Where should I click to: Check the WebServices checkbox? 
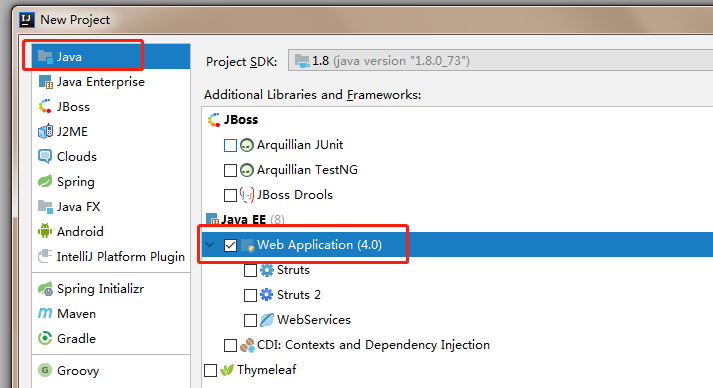(x=250, y=320)
